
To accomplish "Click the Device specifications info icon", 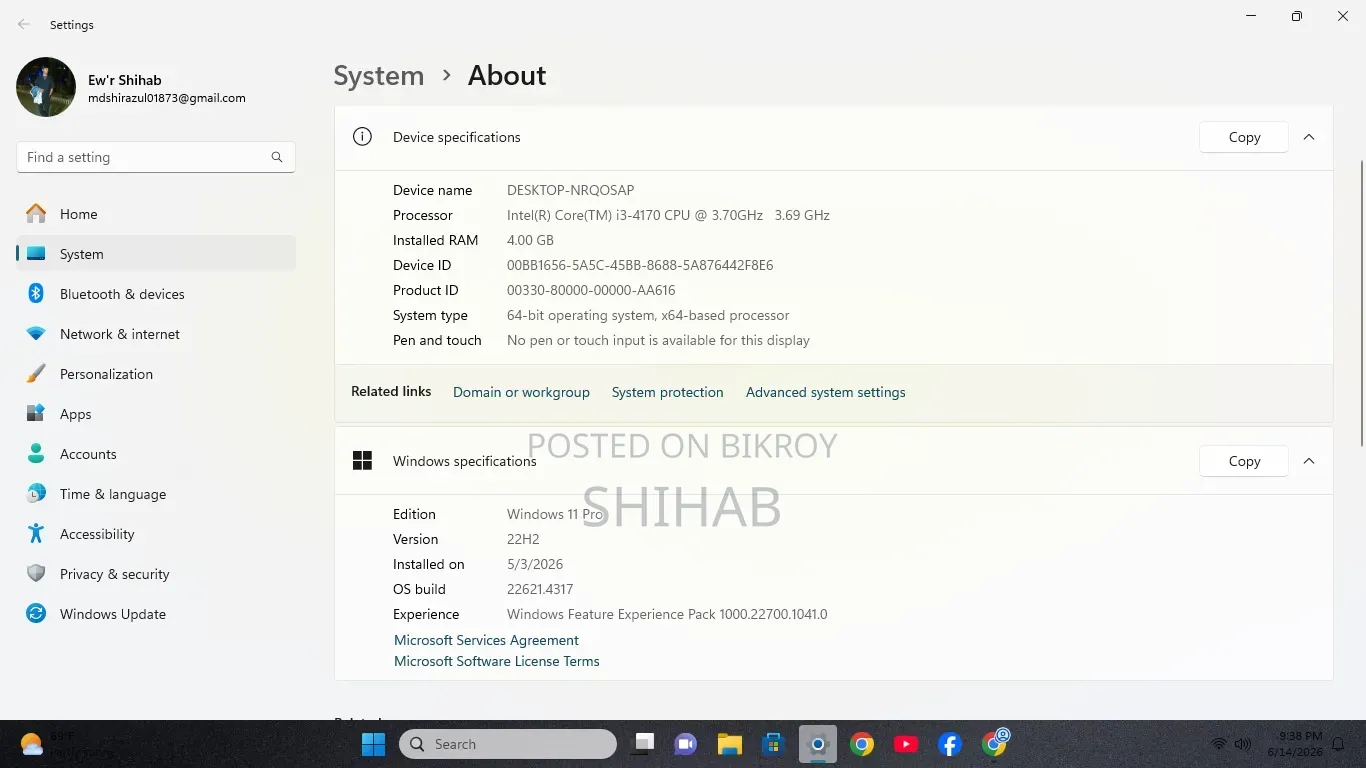I will 362,137.
